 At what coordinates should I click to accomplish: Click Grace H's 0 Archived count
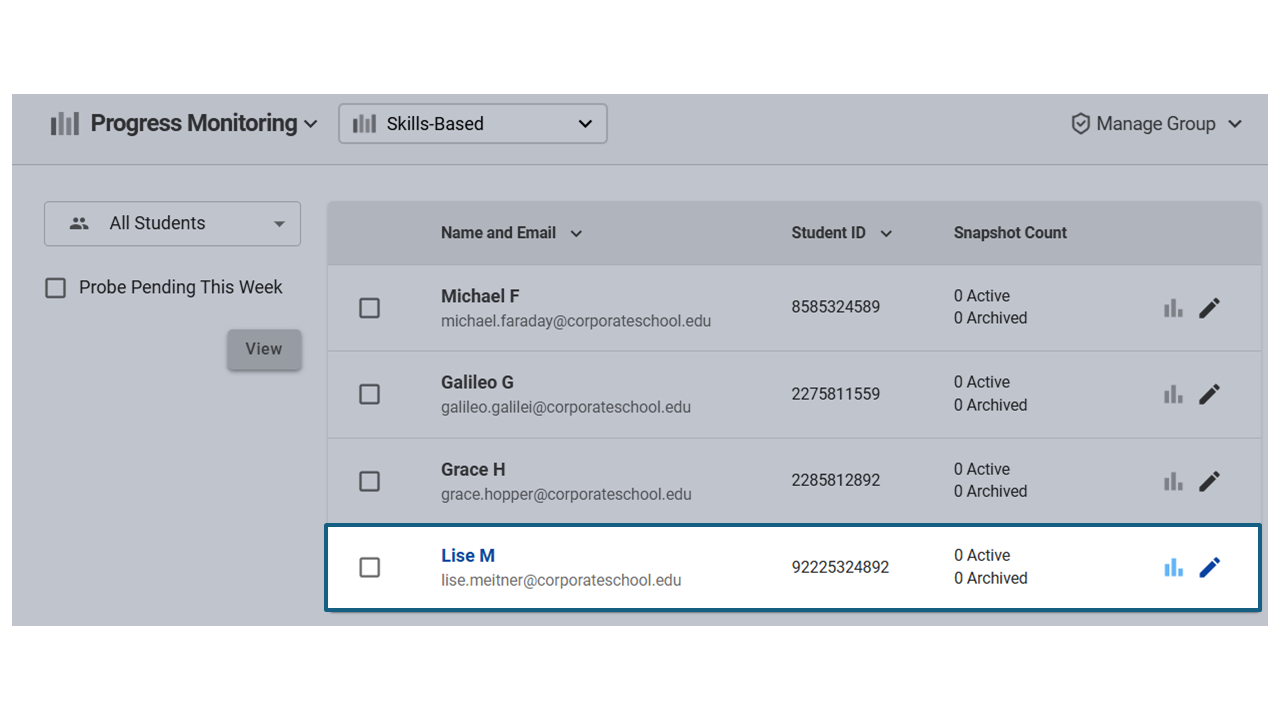pyautogui.click(x=990, y=491)
